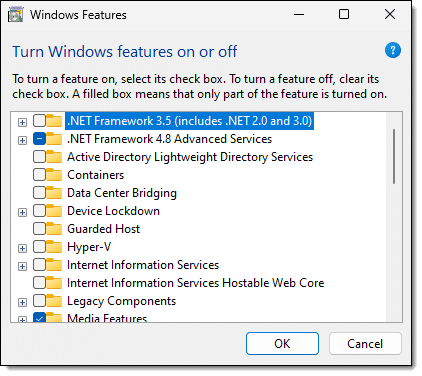
Task: Enable the .NET Framework 3.5 checkbox
Action: click(x=39, y=121)
